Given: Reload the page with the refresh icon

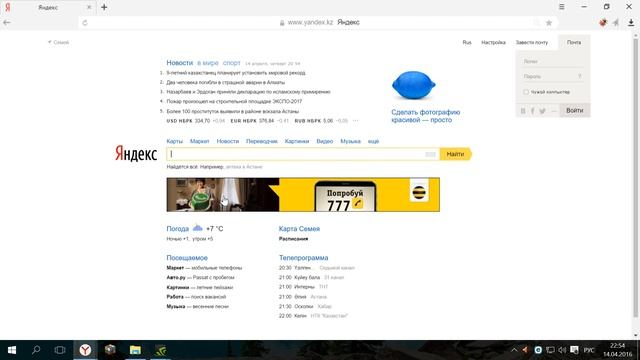Looking at the screenshot, I should pos(85,23).
